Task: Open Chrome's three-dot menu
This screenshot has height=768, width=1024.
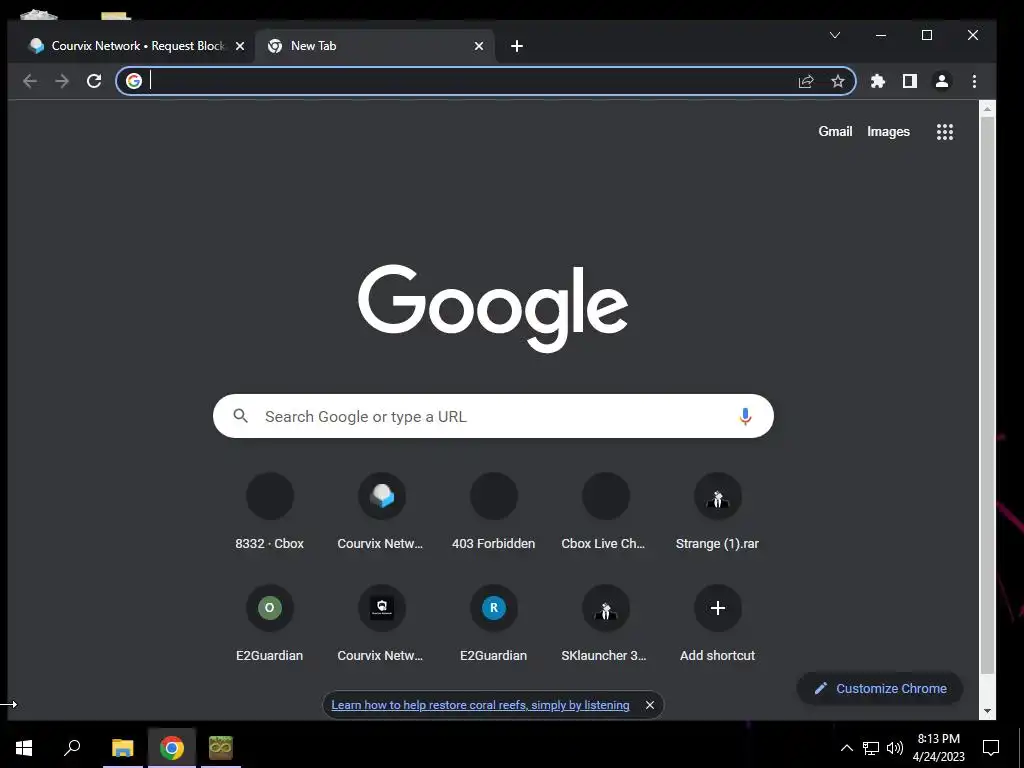Action: coord(974,81)
